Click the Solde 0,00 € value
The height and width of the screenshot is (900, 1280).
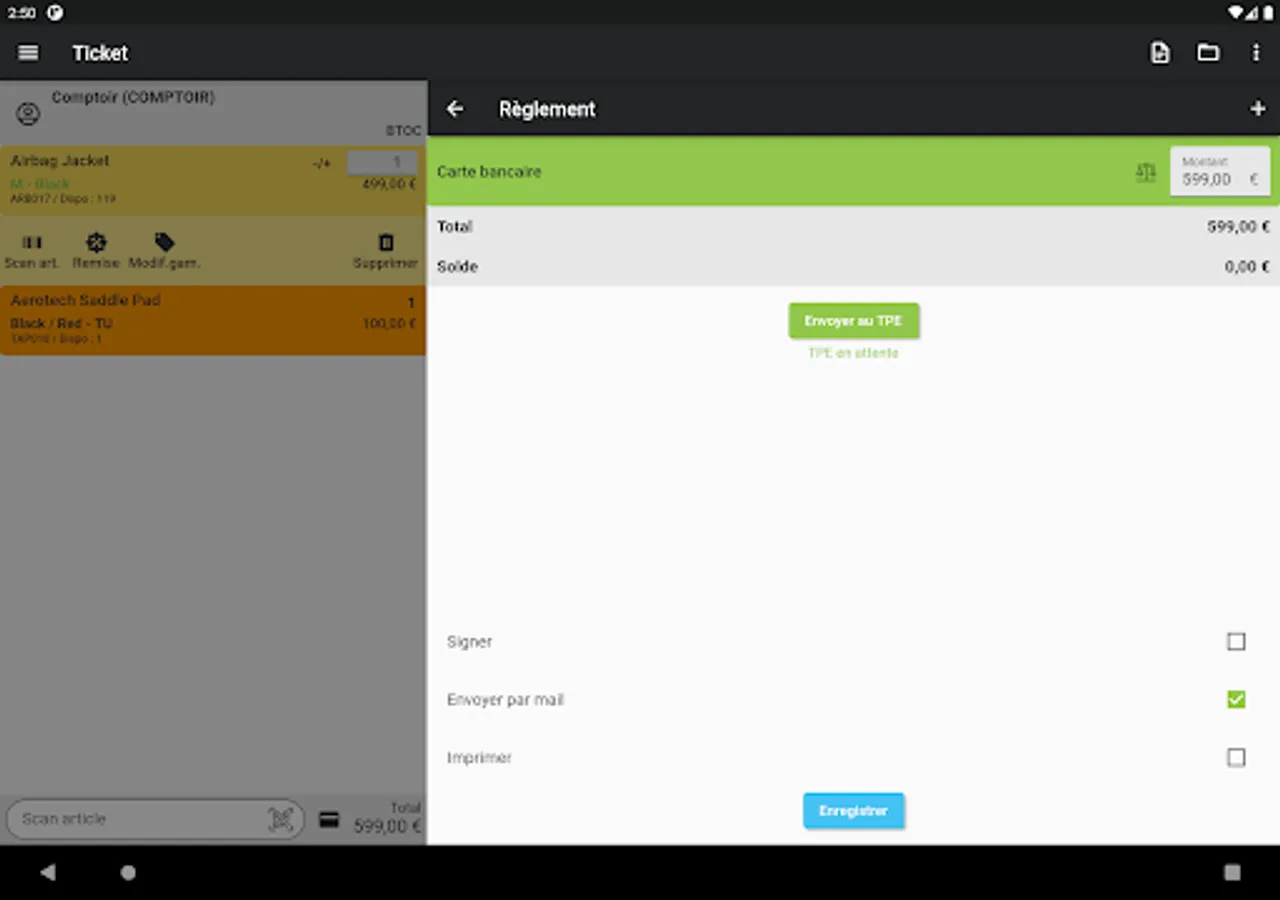coord(1246,267)
